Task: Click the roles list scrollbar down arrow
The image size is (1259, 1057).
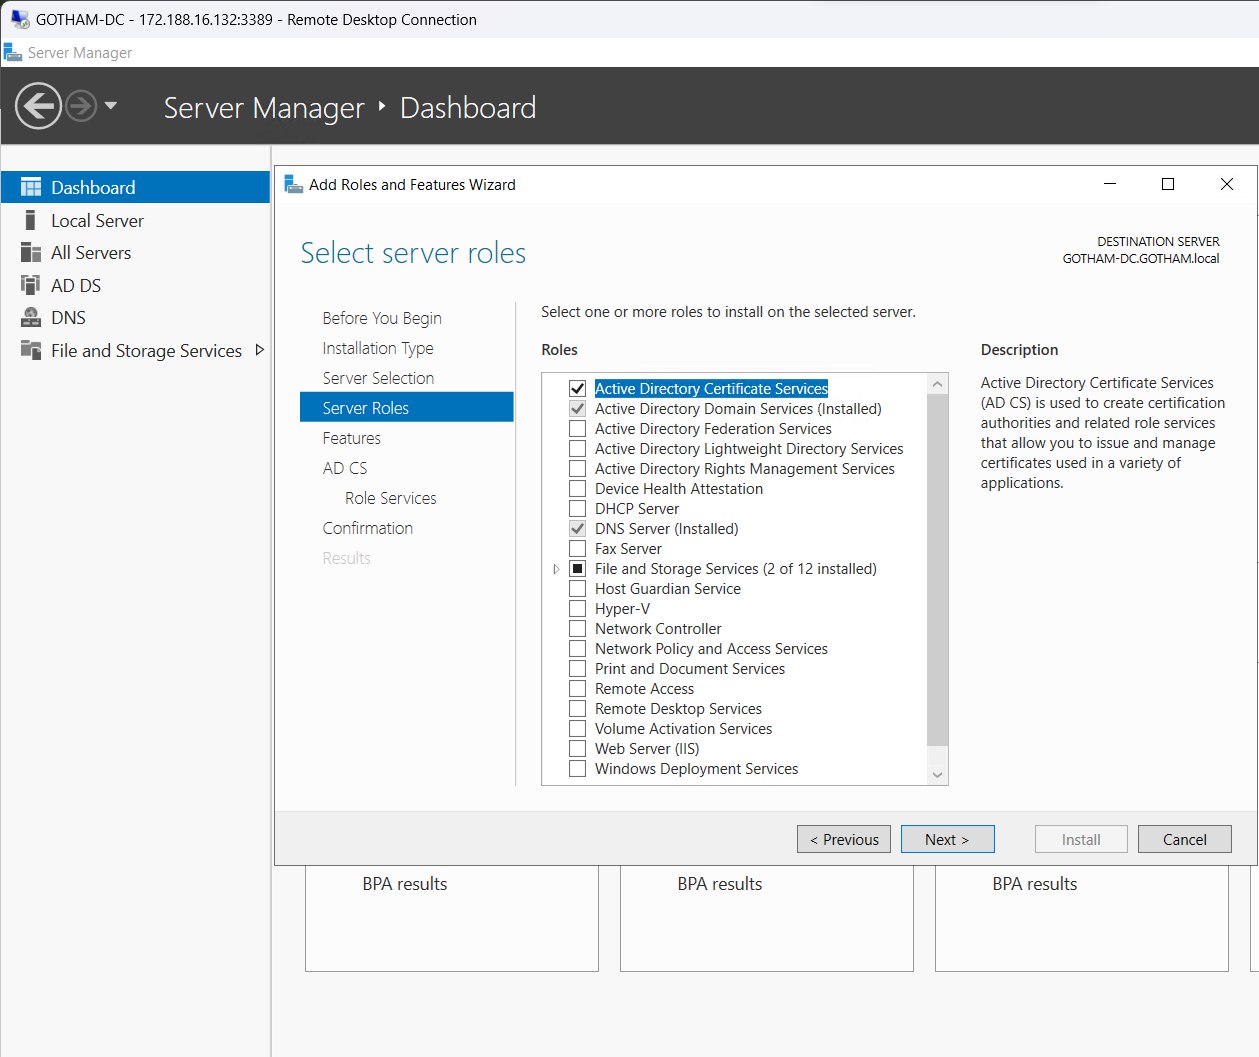Action: tap(936, 773)
